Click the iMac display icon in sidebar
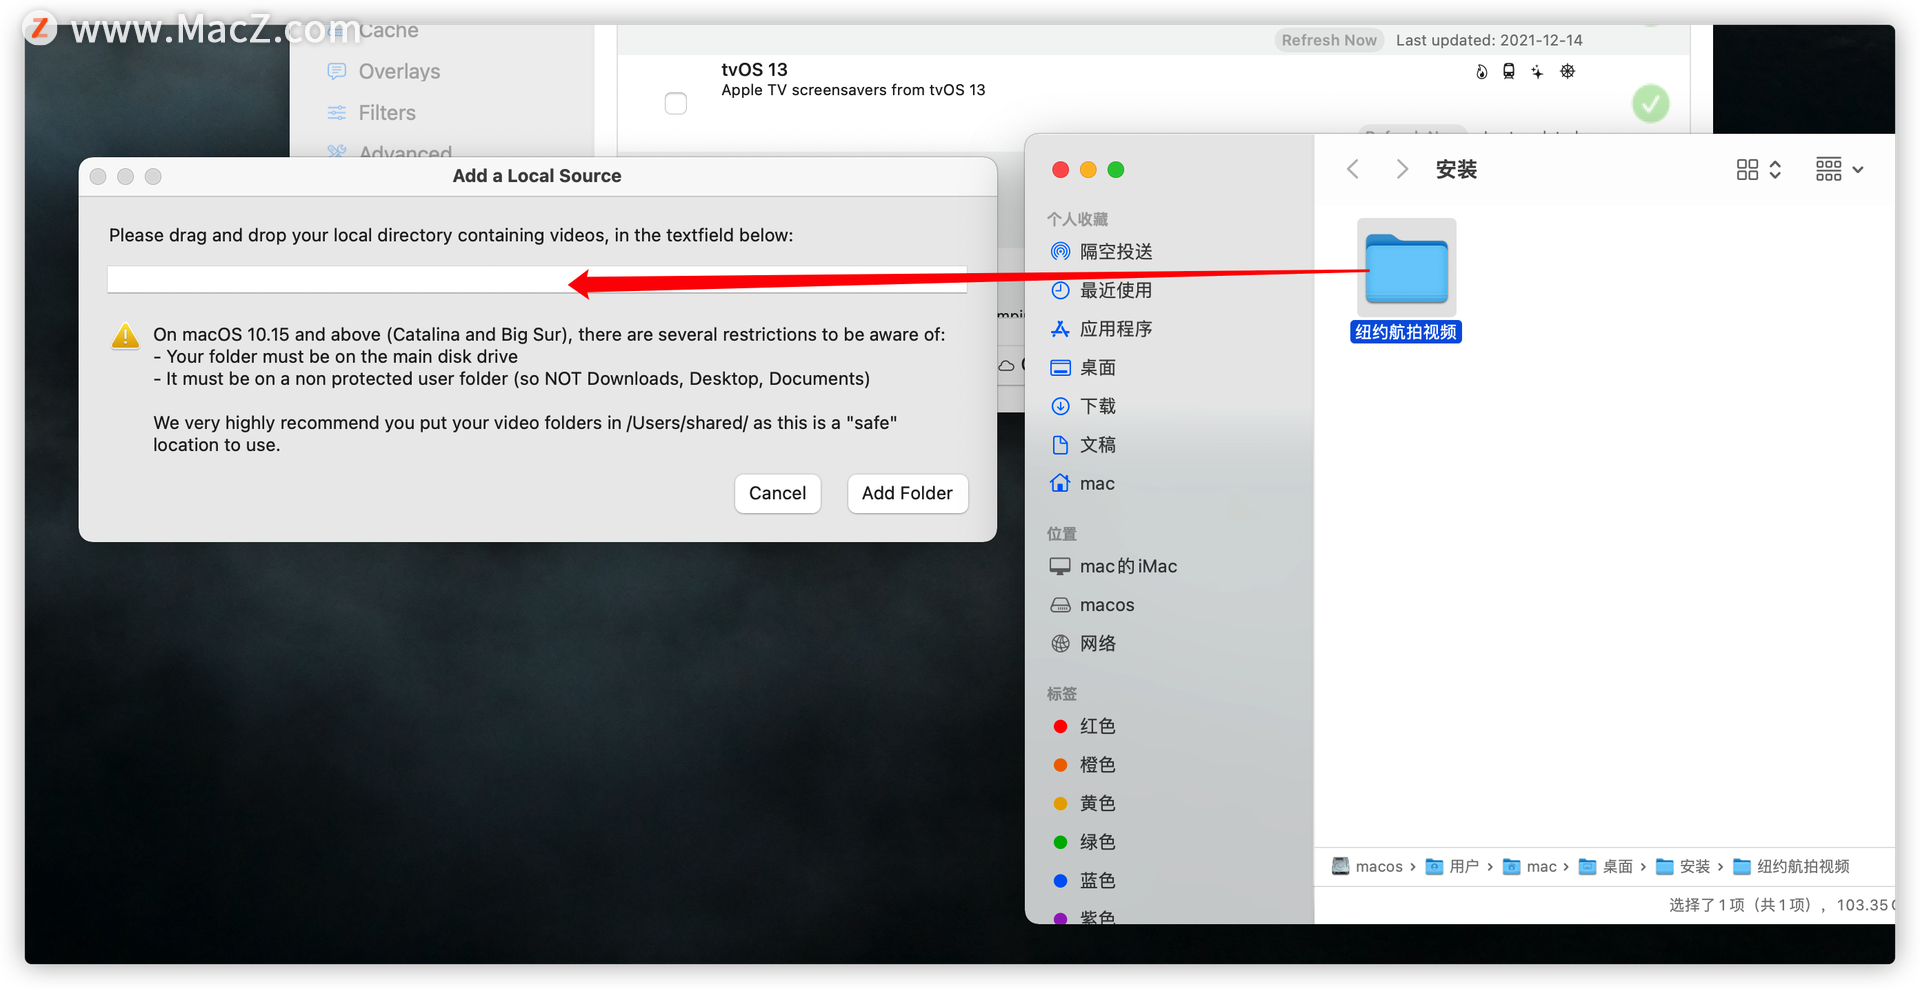The image size is (1920, 989). click(1060, 566)
